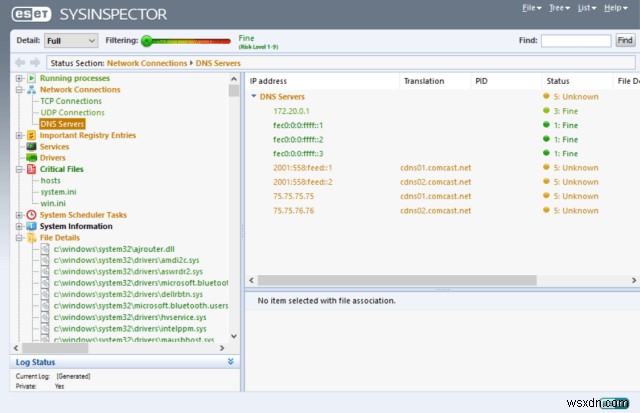Collapse the DNS Servers group in list

tap(254, 97)
